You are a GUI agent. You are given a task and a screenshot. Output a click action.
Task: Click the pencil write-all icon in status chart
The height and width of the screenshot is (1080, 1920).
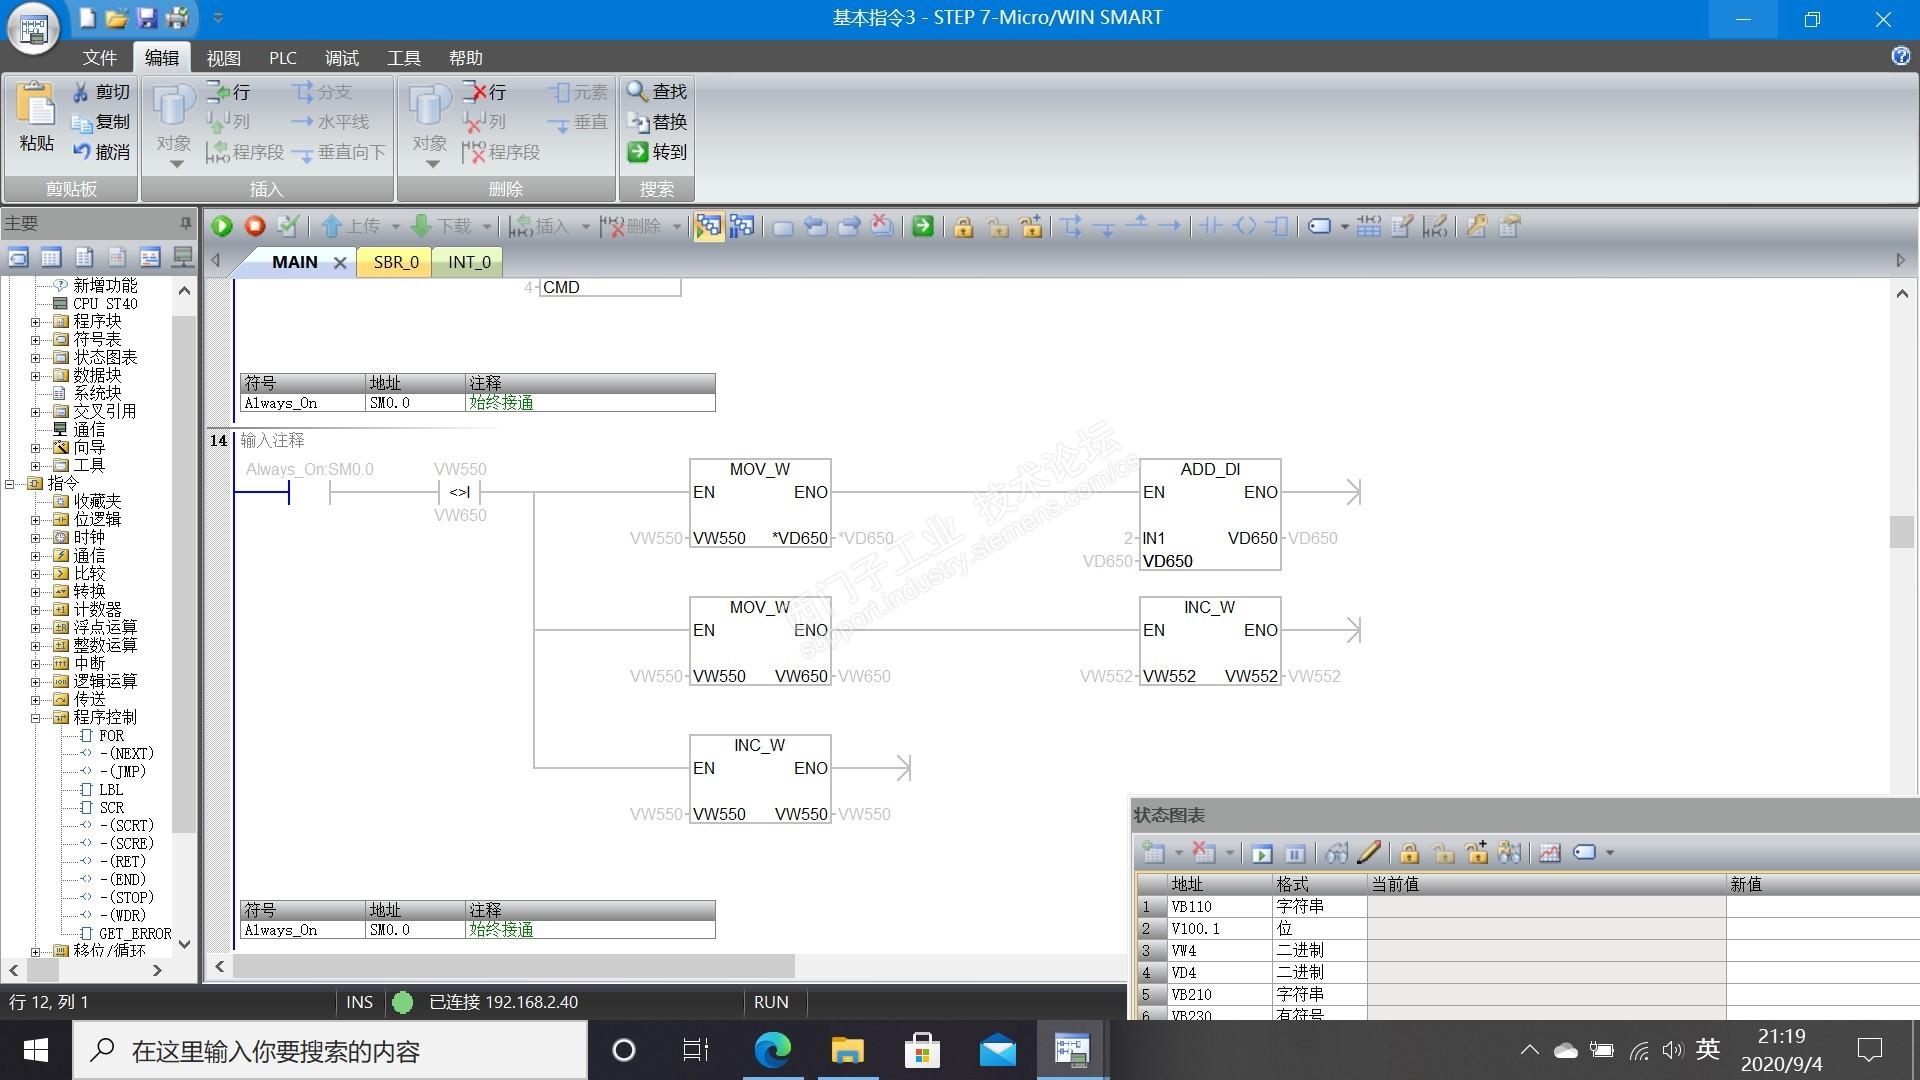pyautogui.click(x=1370, y=853)
